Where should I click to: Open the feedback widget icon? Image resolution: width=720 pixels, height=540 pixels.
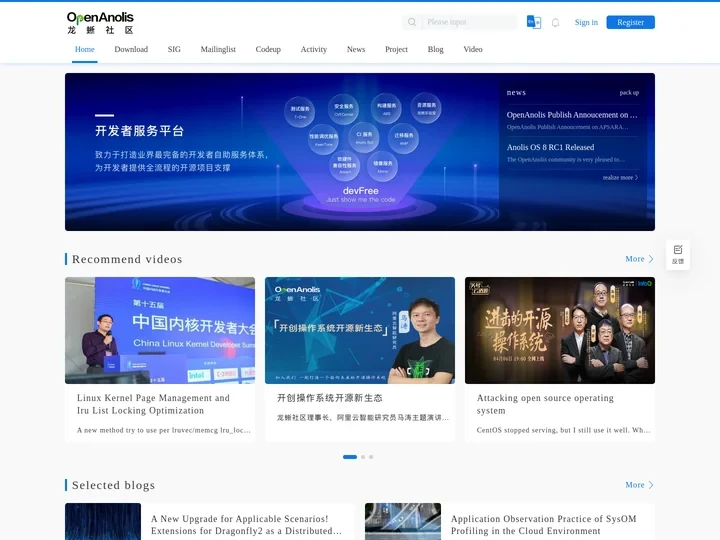678,254
